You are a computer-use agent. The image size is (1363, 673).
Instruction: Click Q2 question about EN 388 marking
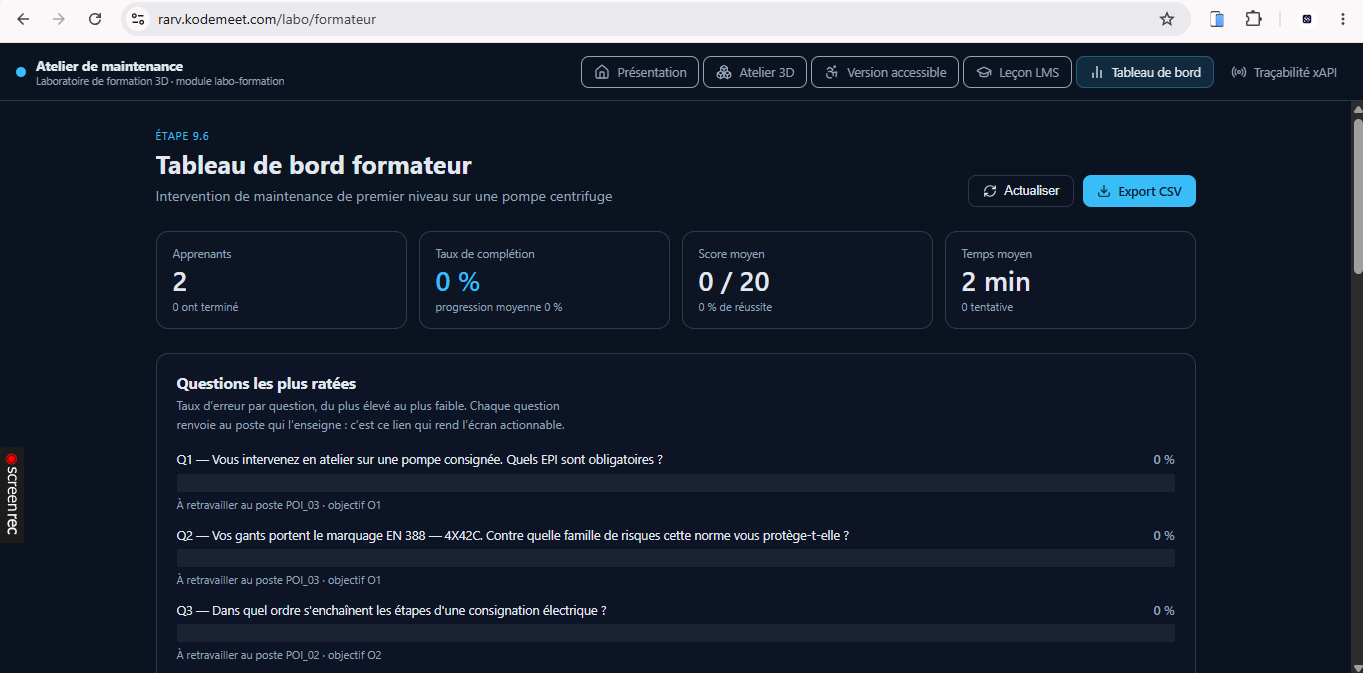(x=512, y=536)
